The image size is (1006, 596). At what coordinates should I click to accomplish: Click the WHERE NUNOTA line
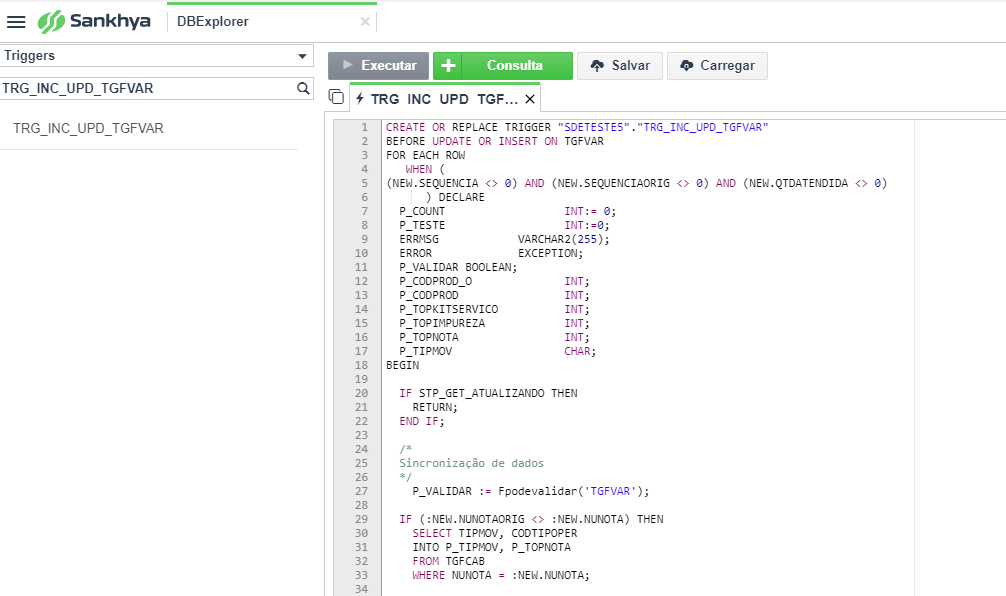(x=501, y=576)
